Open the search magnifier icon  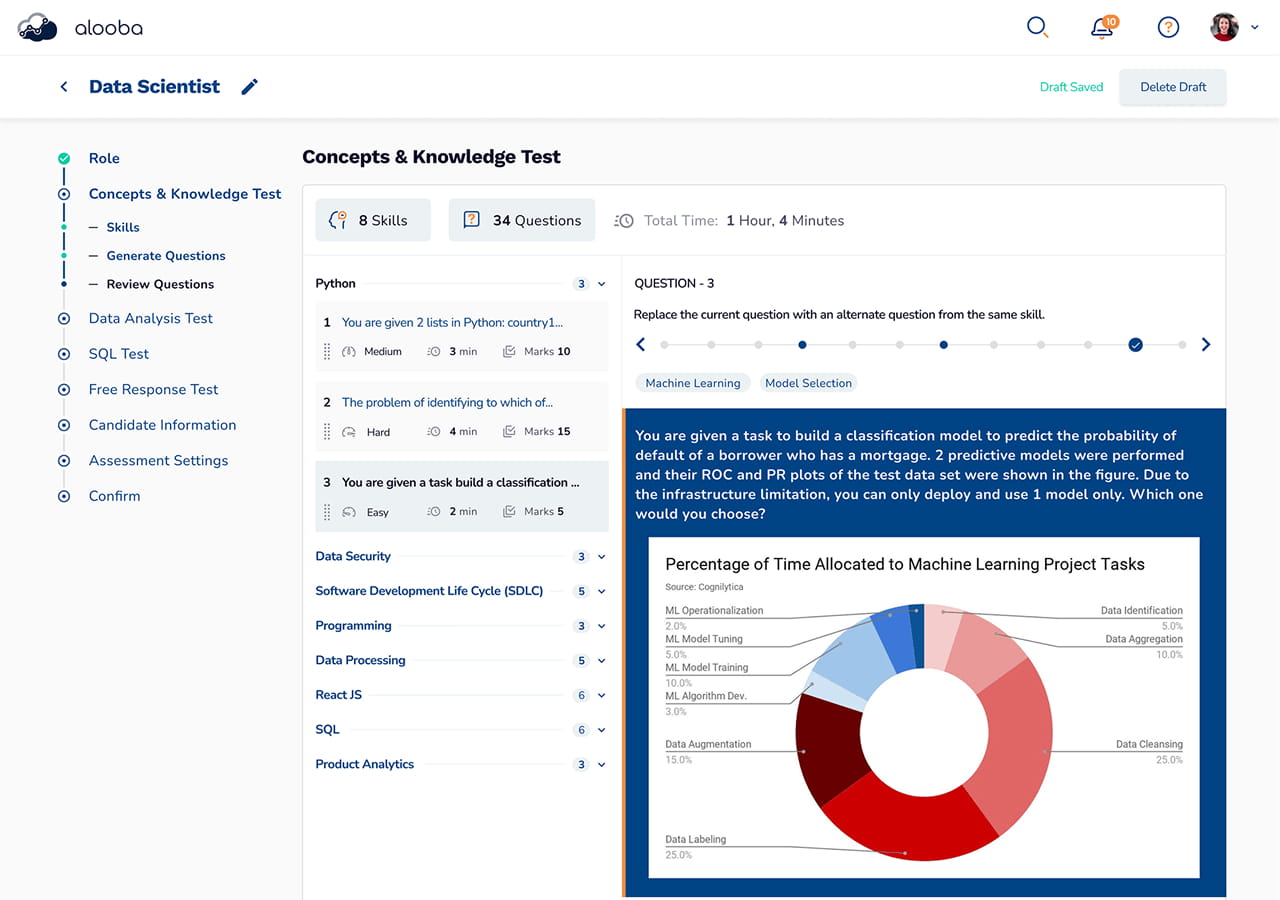pos(1037,27)
